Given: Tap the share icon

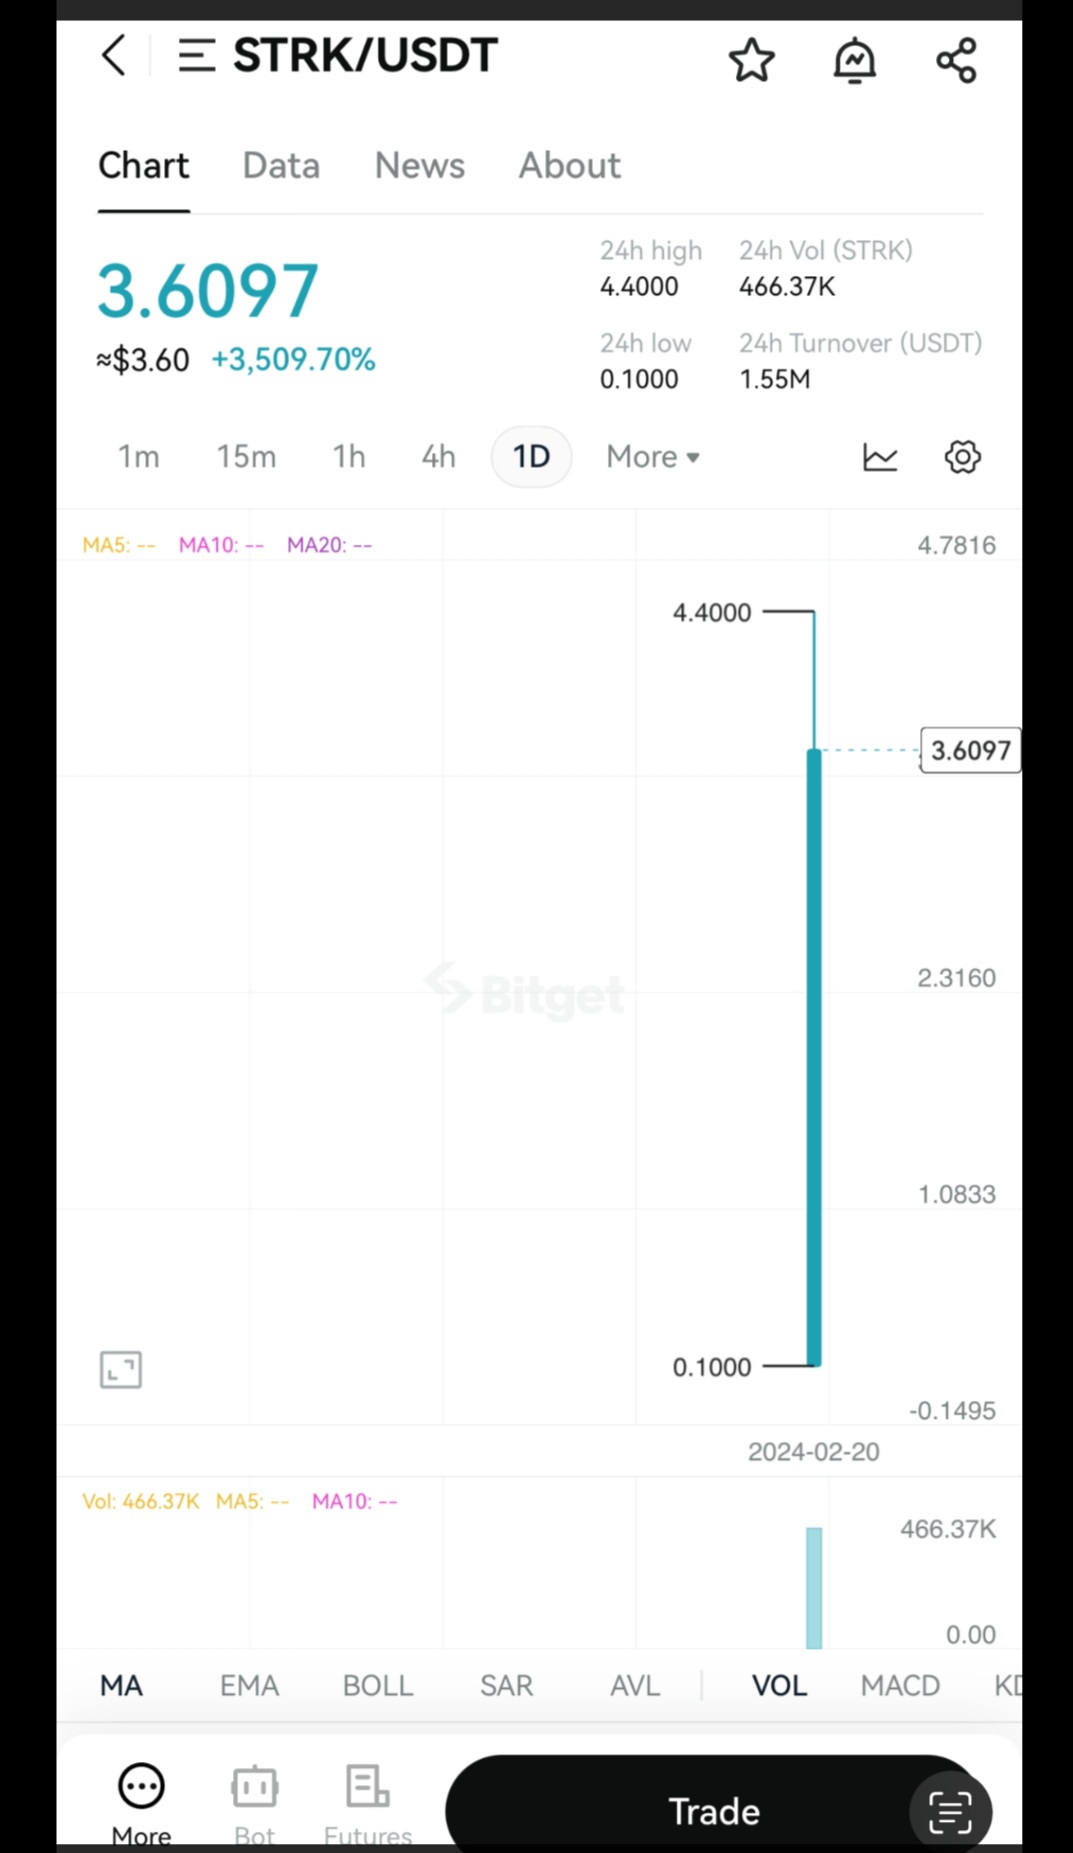Looking at the screenshot, I should coord(956,60).
